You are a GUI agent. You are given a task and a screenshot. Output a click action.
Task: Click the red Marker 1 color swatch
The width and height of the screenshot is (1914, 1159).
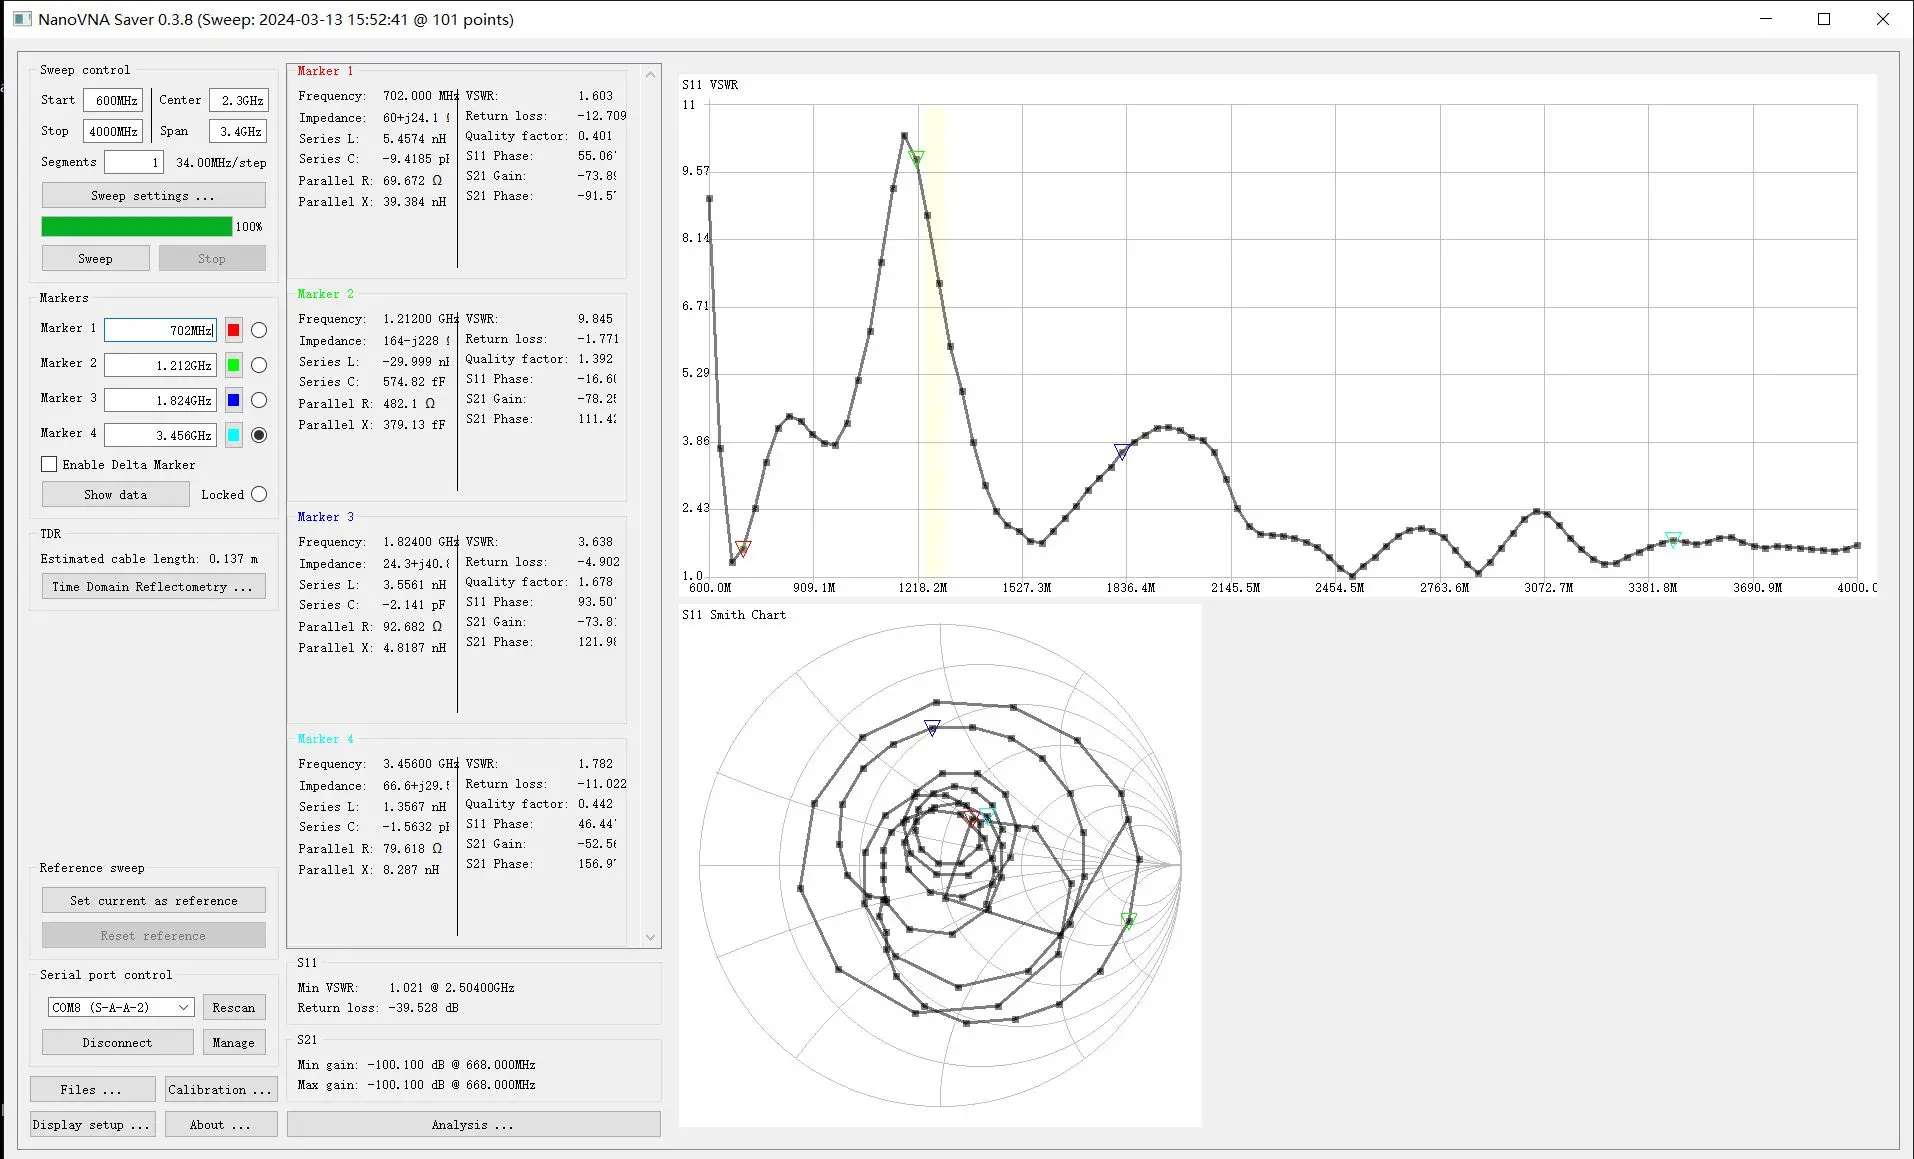(x=233, y=330)
